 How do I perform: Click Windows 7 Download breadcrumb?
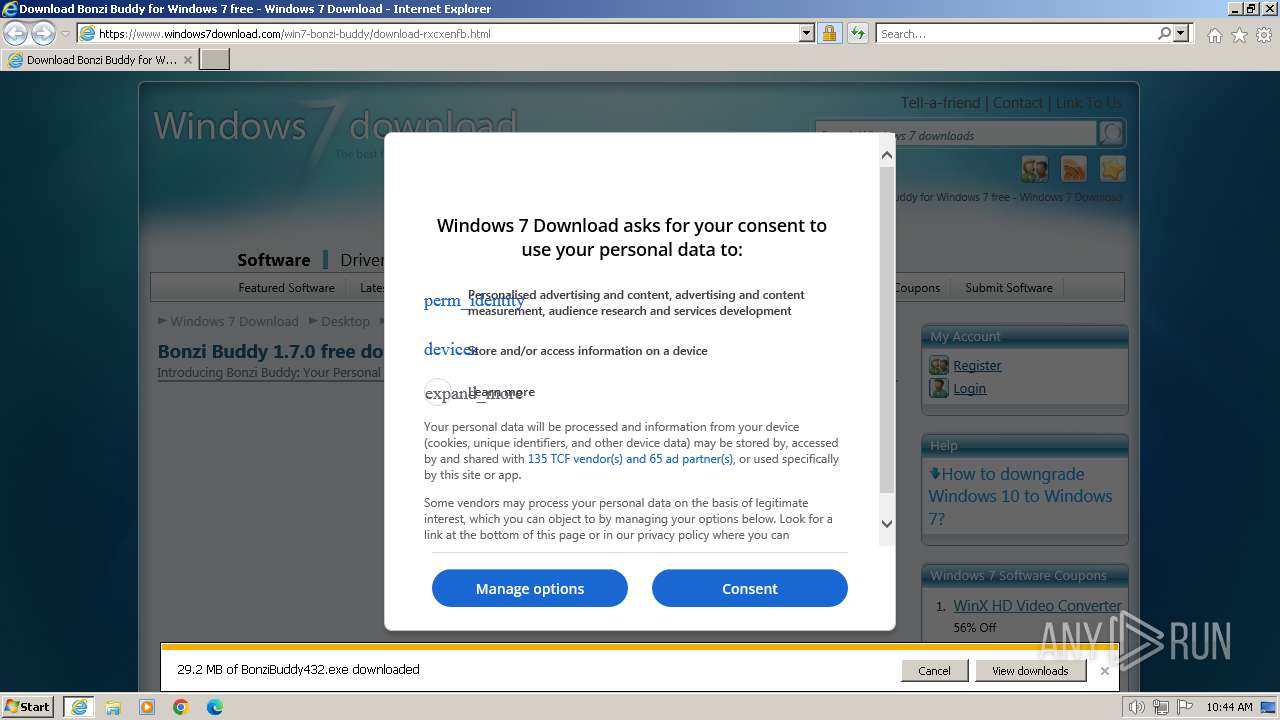coord(234,321)
